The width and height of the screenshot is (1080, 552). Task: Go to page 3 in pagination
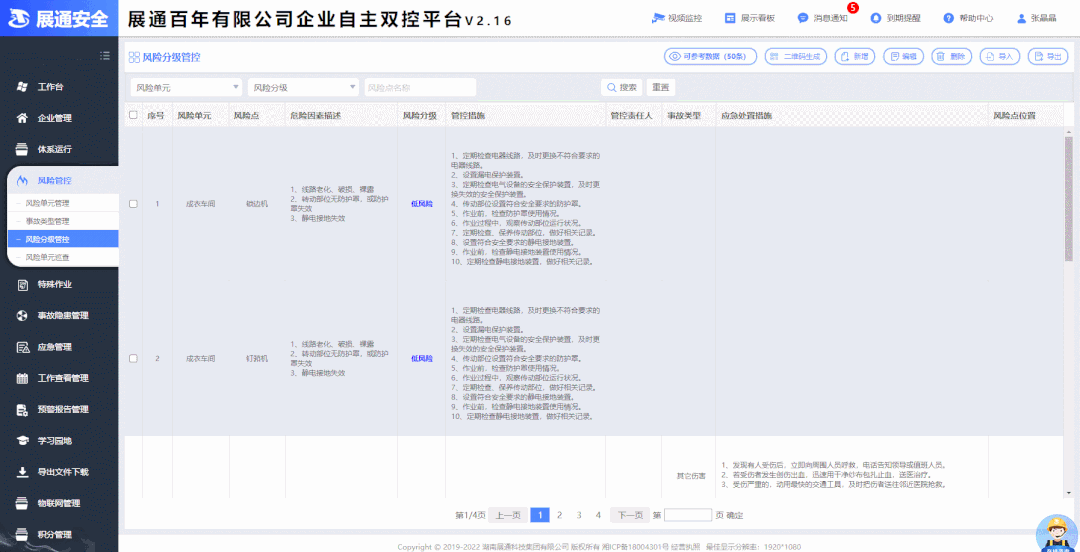coord(579,515)
